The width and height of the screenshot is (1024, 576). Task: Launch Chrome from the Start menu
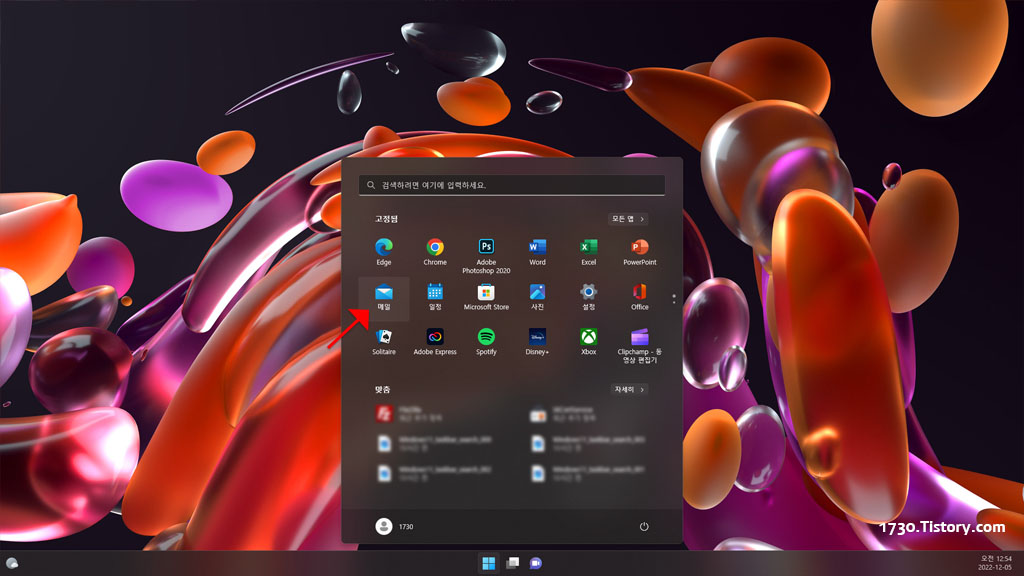coord(435,252)
